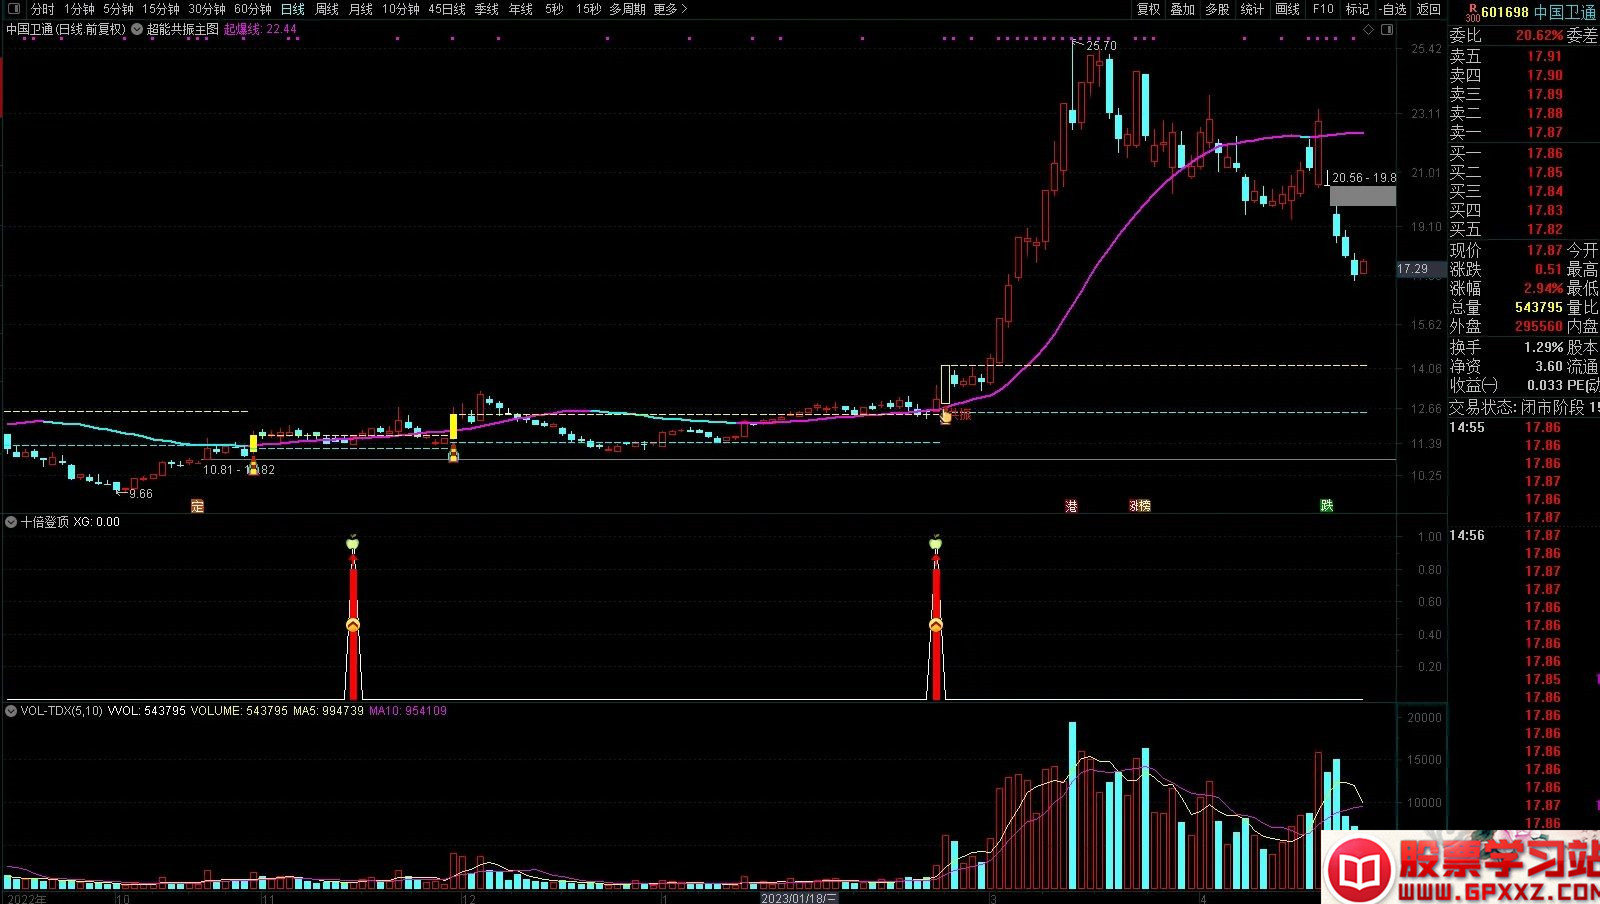Remove stock via -自选 button
This screenshot has height=904, width=1600.
(1392, 9)
